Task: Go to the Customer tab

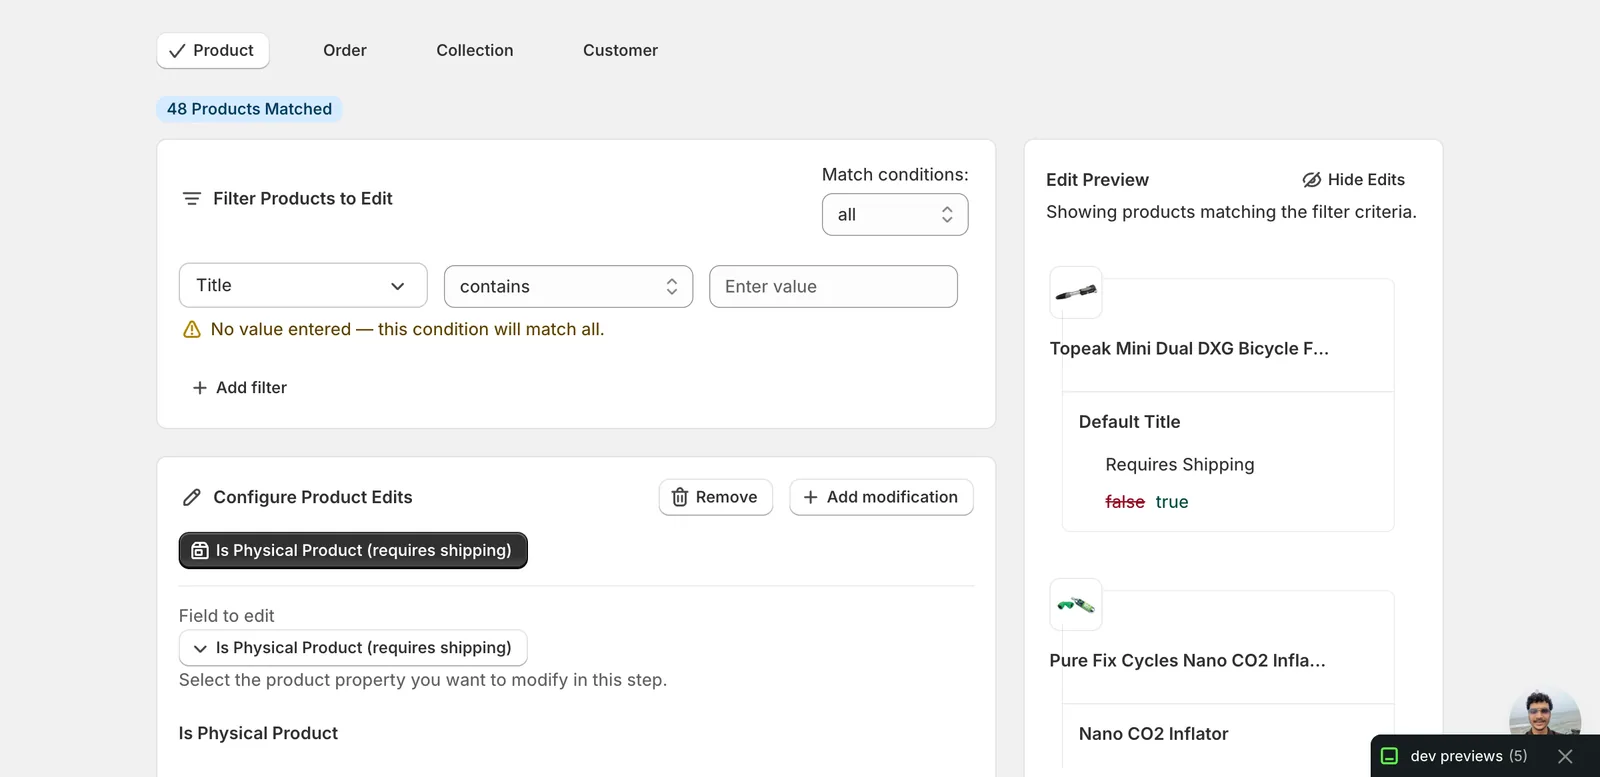Action: click(620, 51)
